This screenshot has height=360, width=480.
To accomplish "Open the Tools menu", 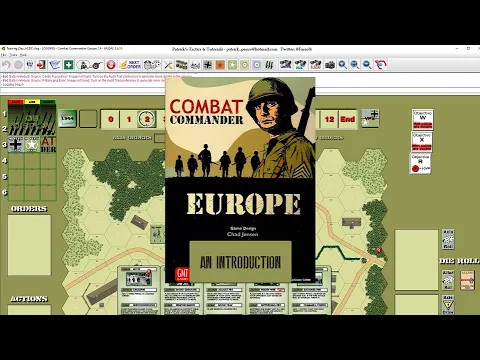I will (13, 55).
